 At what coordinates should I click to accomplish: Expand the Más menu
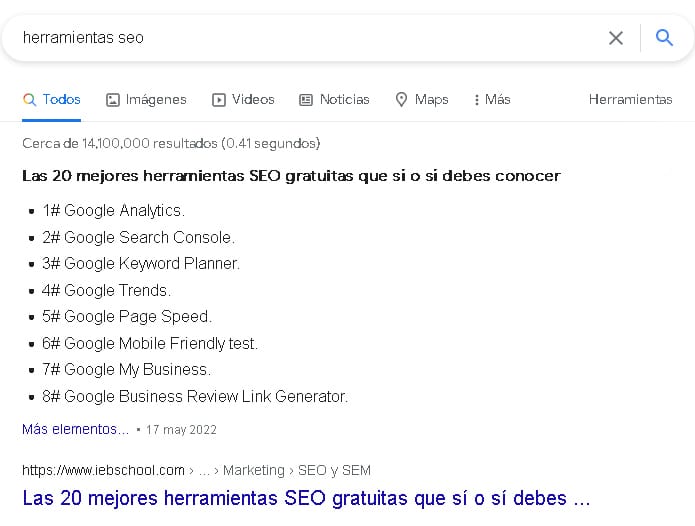(492, 99)
